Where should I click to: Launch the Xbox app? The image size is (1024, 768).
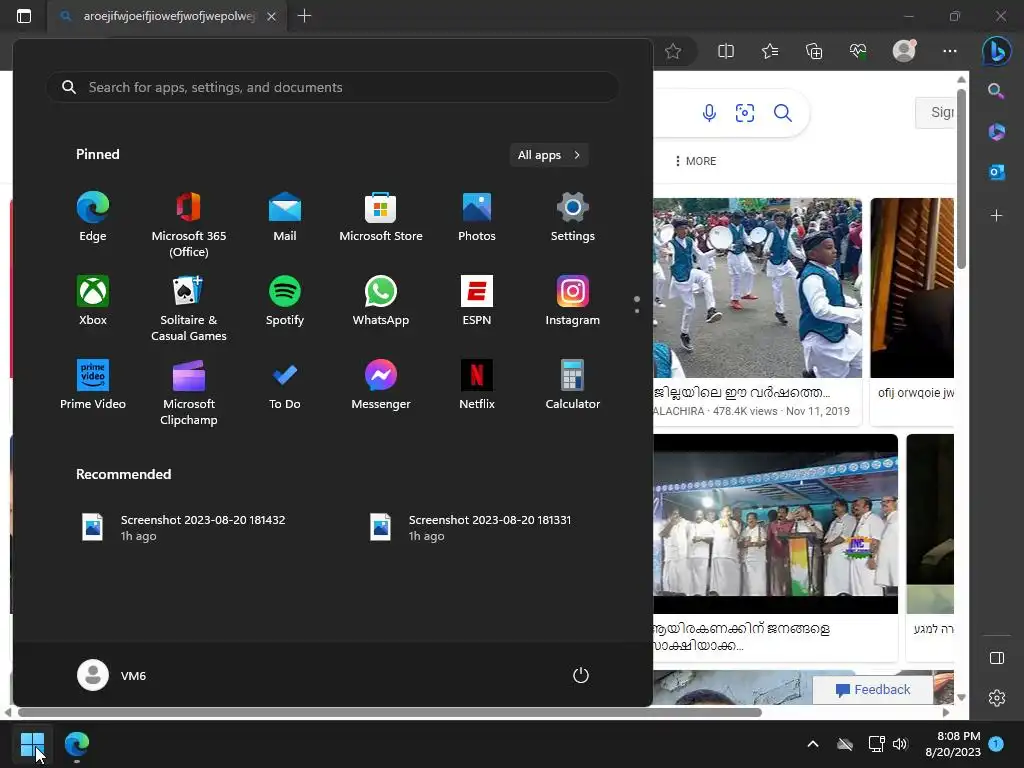tap(93, 301)
